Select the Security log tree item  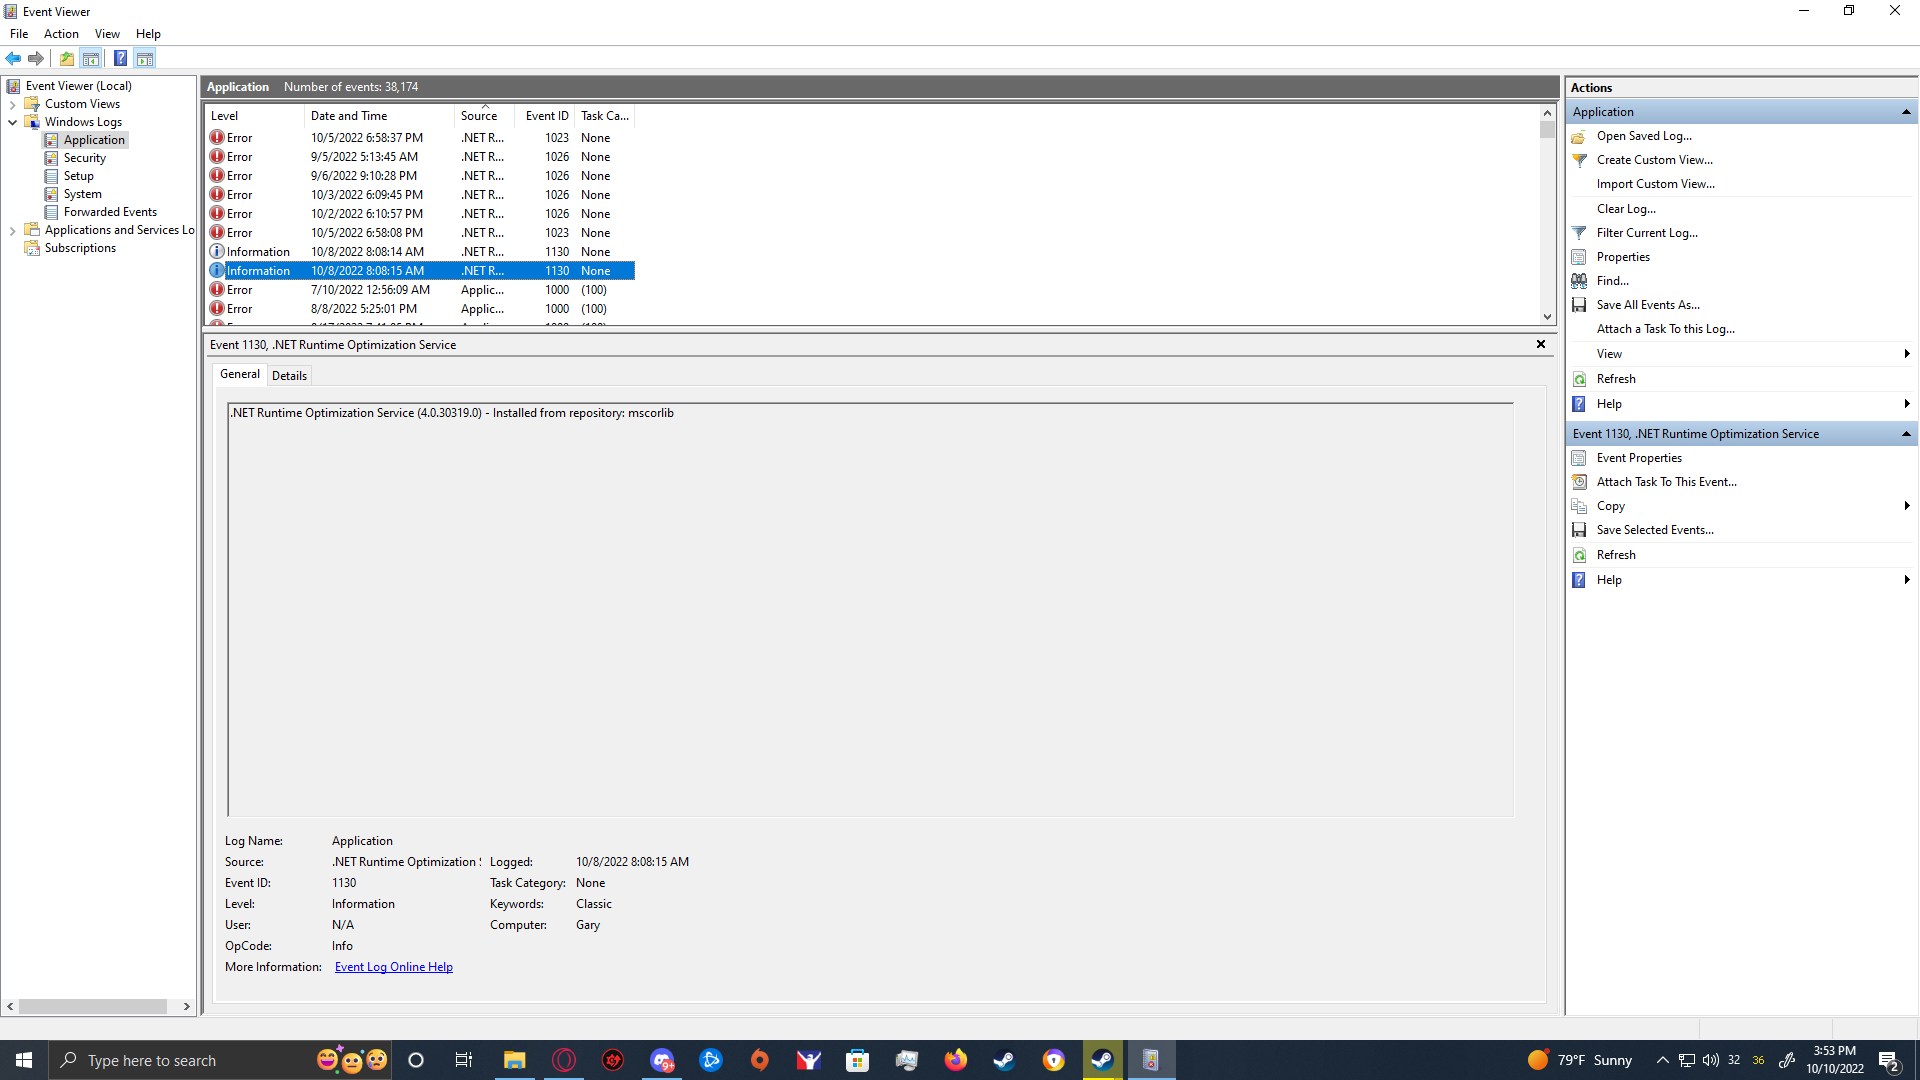pyautogui.click(x=84, y=158)
